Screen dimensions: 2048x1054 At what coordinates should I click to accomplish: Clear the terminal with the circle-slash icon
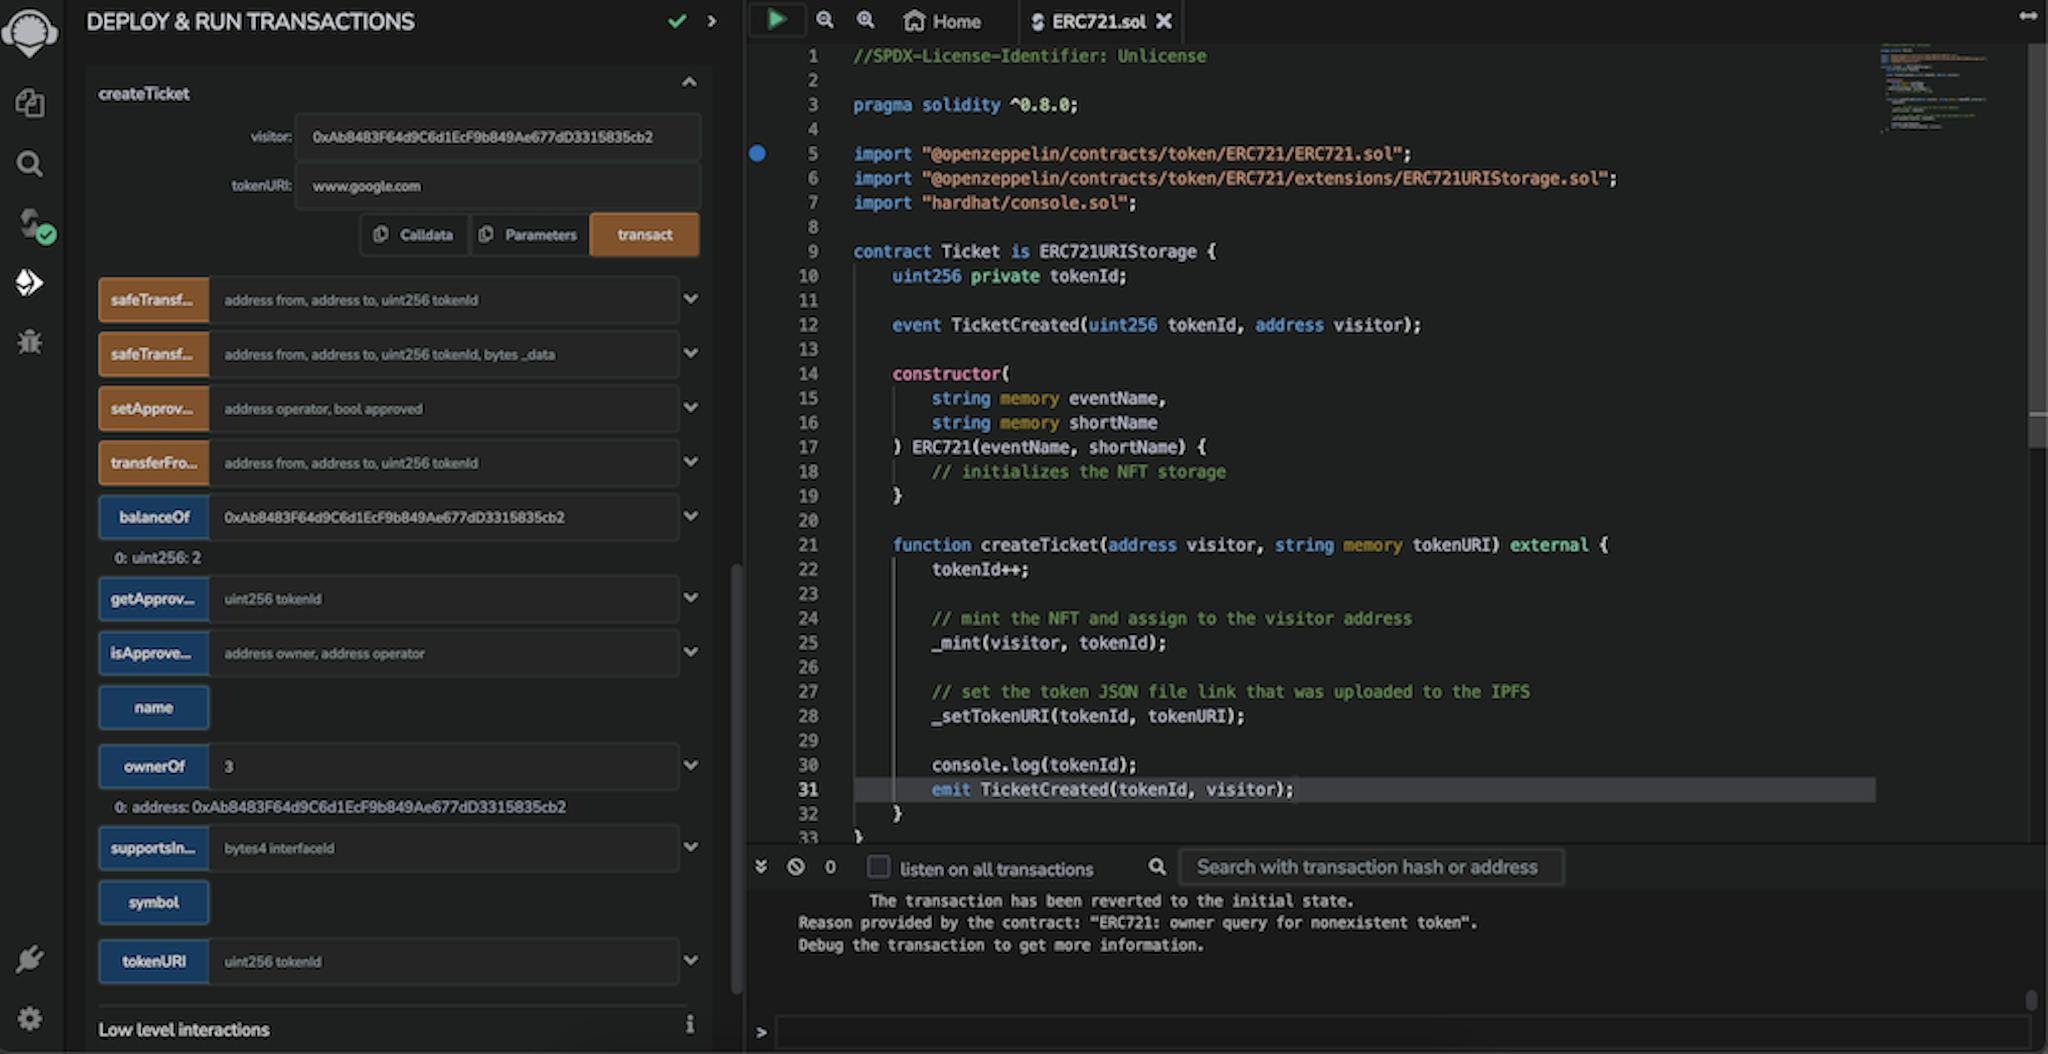(x=796, y=867)
